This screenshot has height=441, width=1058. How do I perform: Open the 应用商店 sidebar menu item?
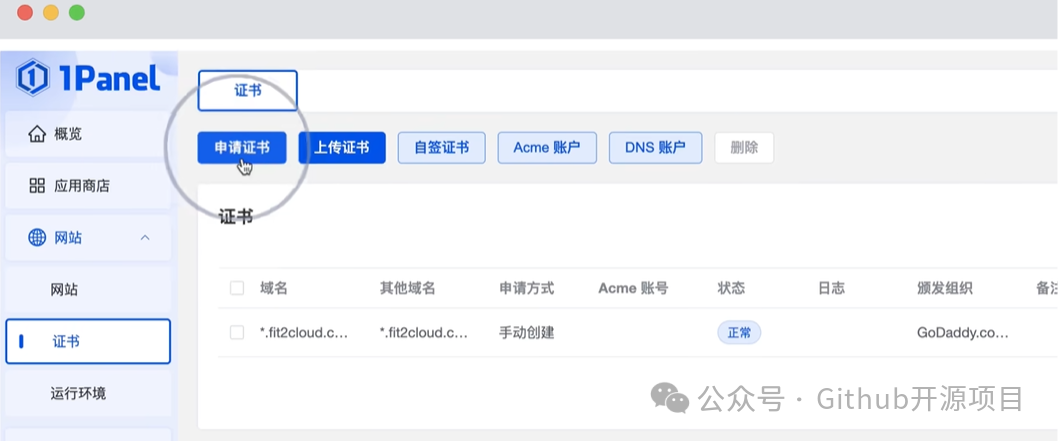pos(88,186)
